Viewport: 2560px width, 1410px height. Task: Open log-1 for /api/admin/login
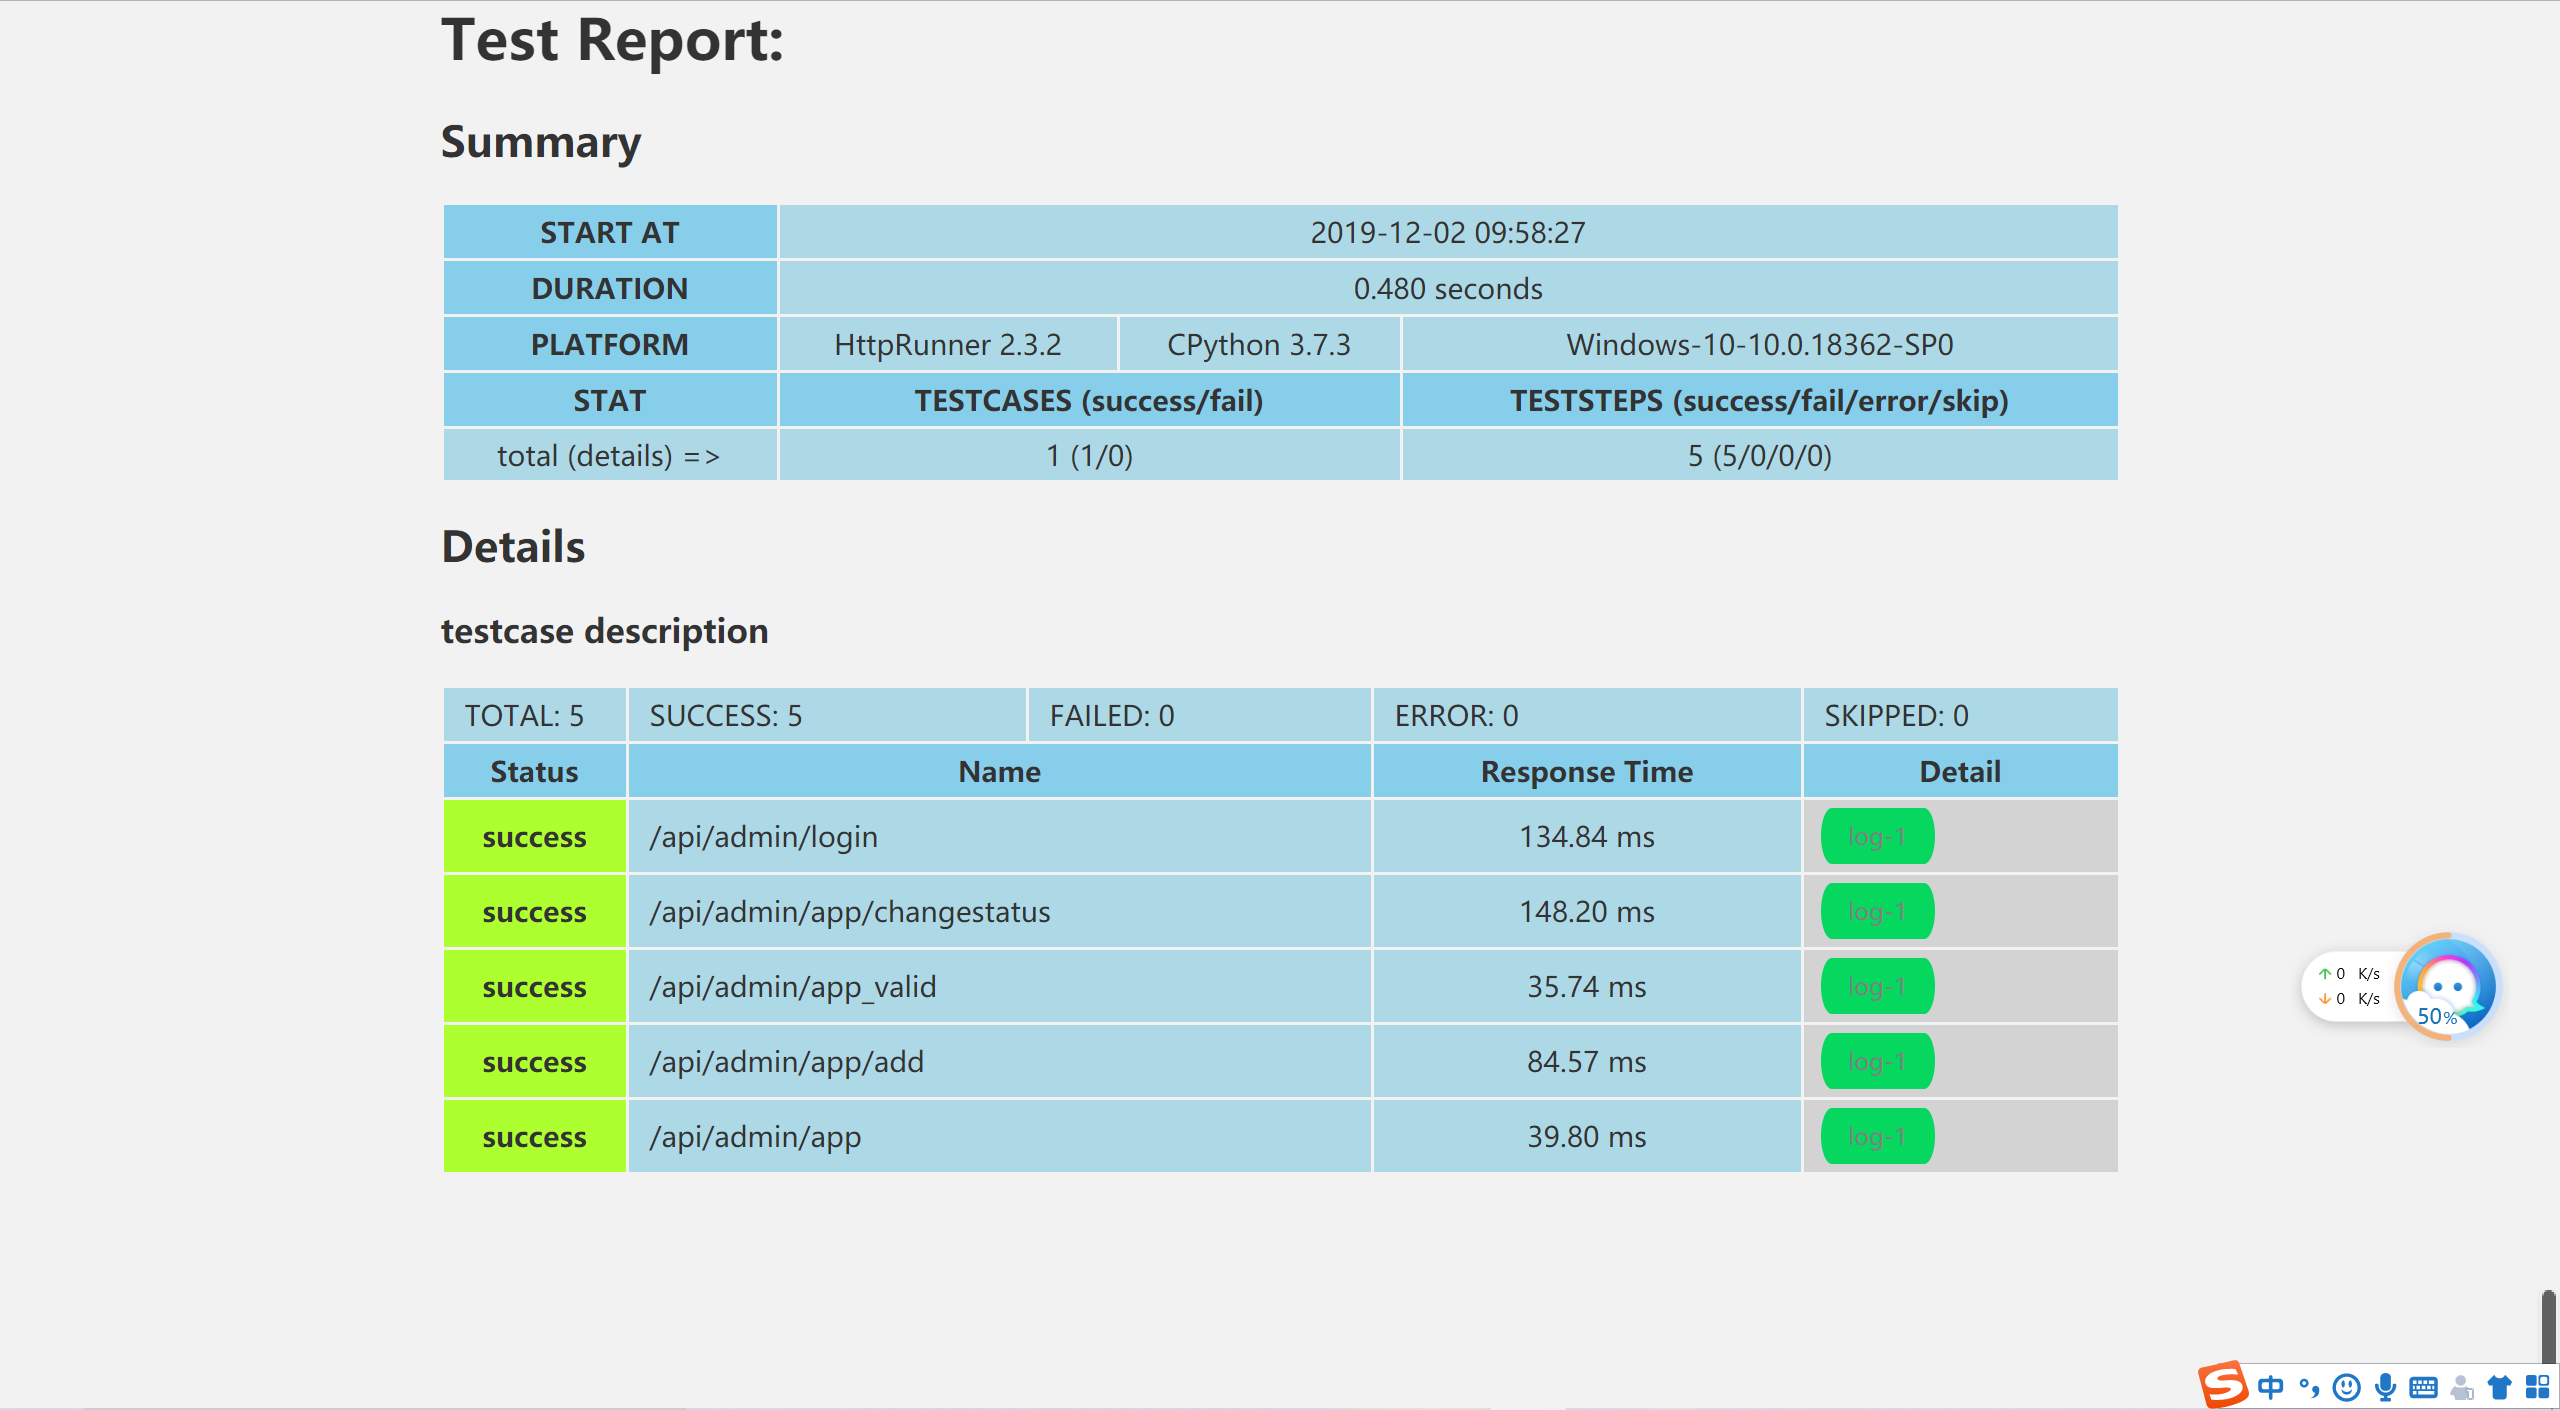point(1877,836)
